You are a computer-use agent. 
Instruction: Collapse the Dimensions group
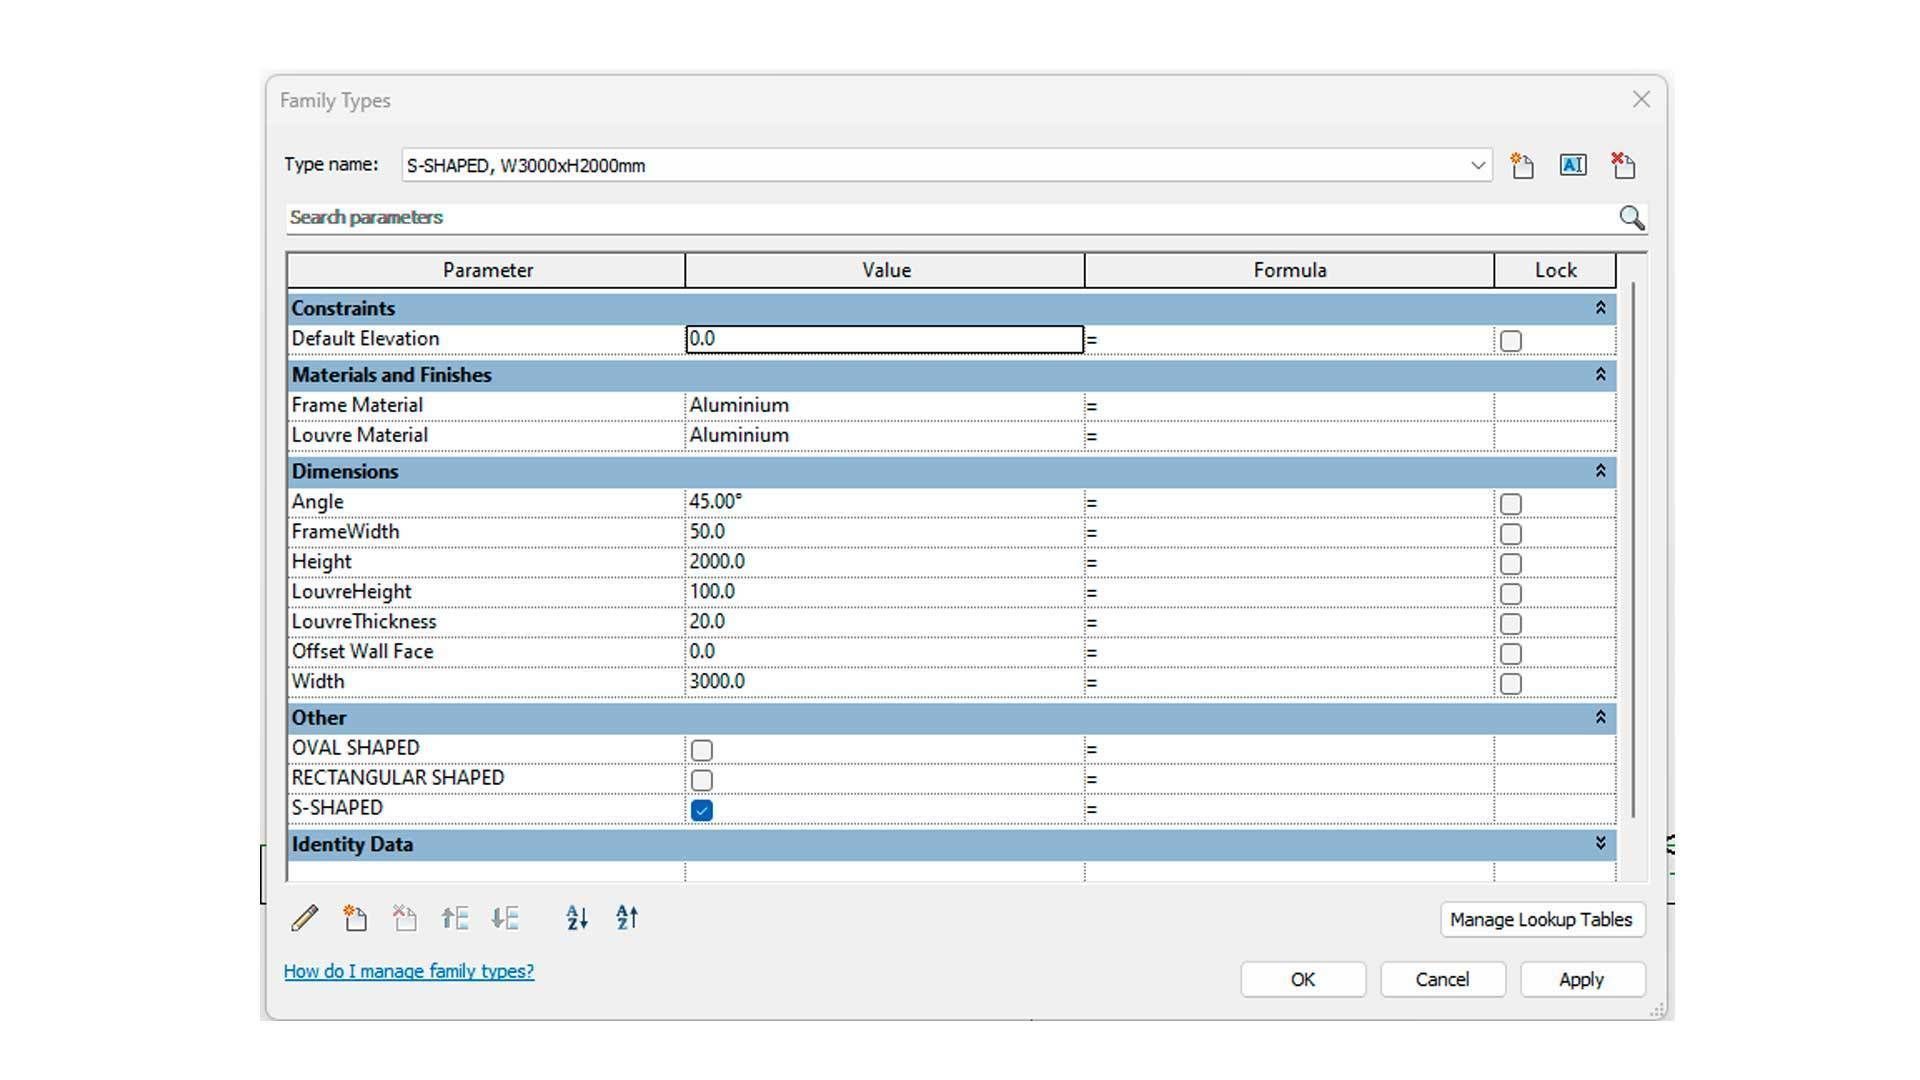(1600, 471)
